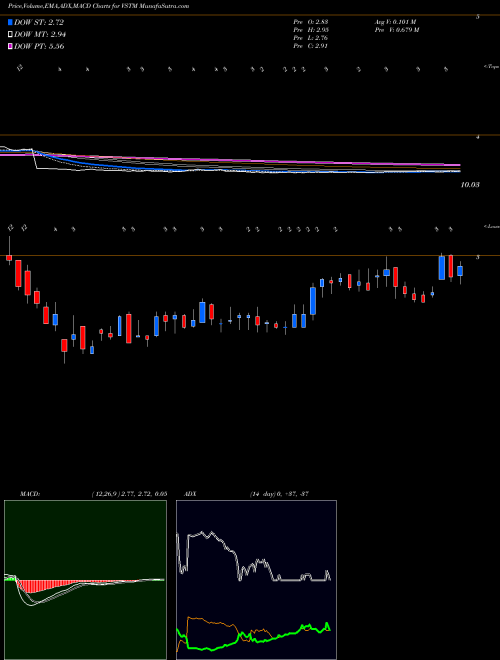The width and height of the screenshot is (500, 660).
Task: Click the price axis label 4
Action: 478,137
